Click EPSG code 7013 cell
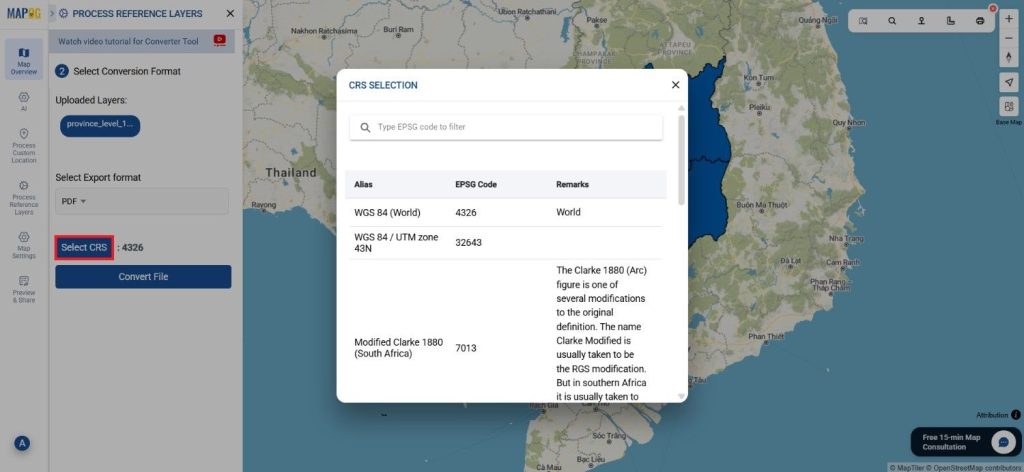The image size is (1024, 472). (466, 348)
